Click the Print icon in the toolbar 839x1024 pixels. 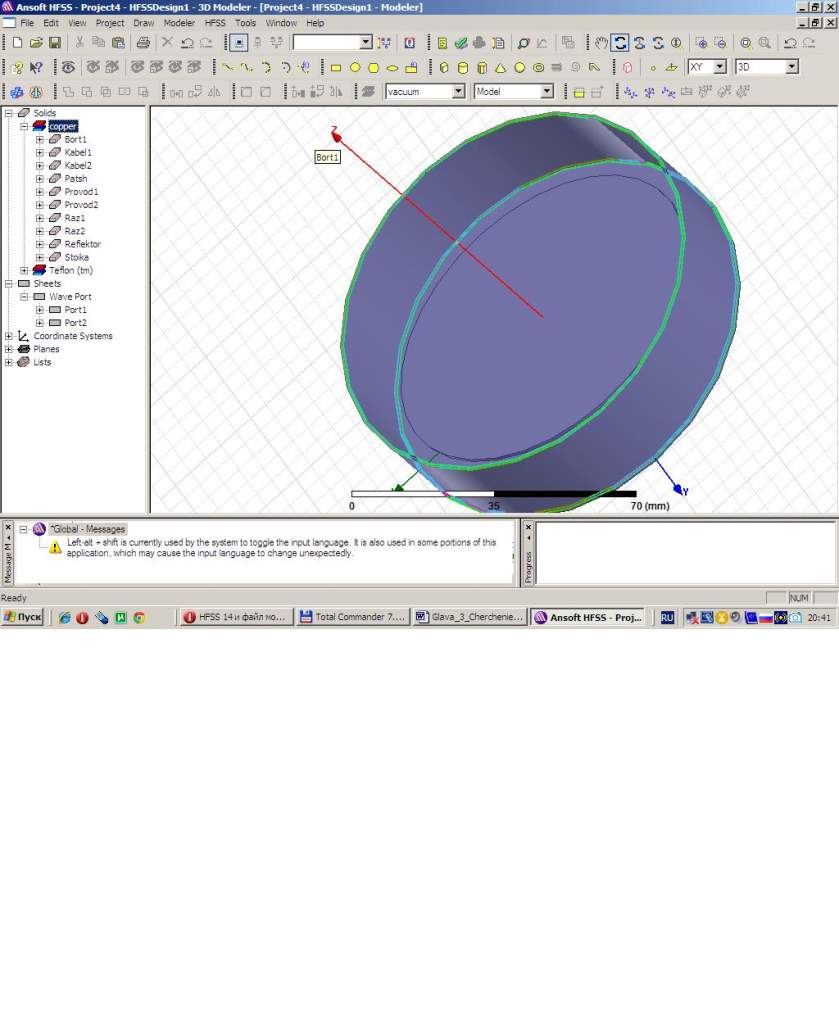click(x=143, y=43)
